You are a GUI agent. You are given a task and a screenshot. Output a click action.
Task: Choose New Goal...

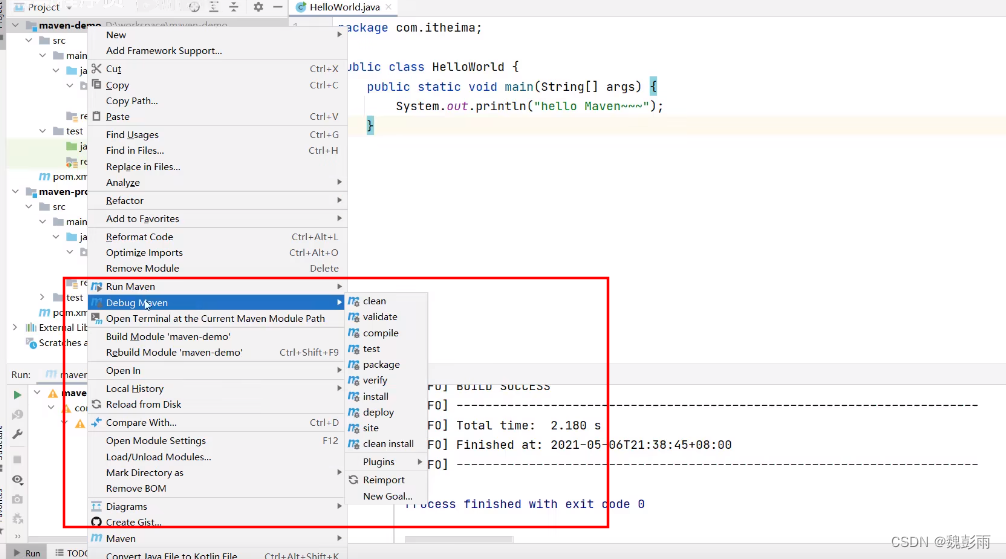pos(387,496)
